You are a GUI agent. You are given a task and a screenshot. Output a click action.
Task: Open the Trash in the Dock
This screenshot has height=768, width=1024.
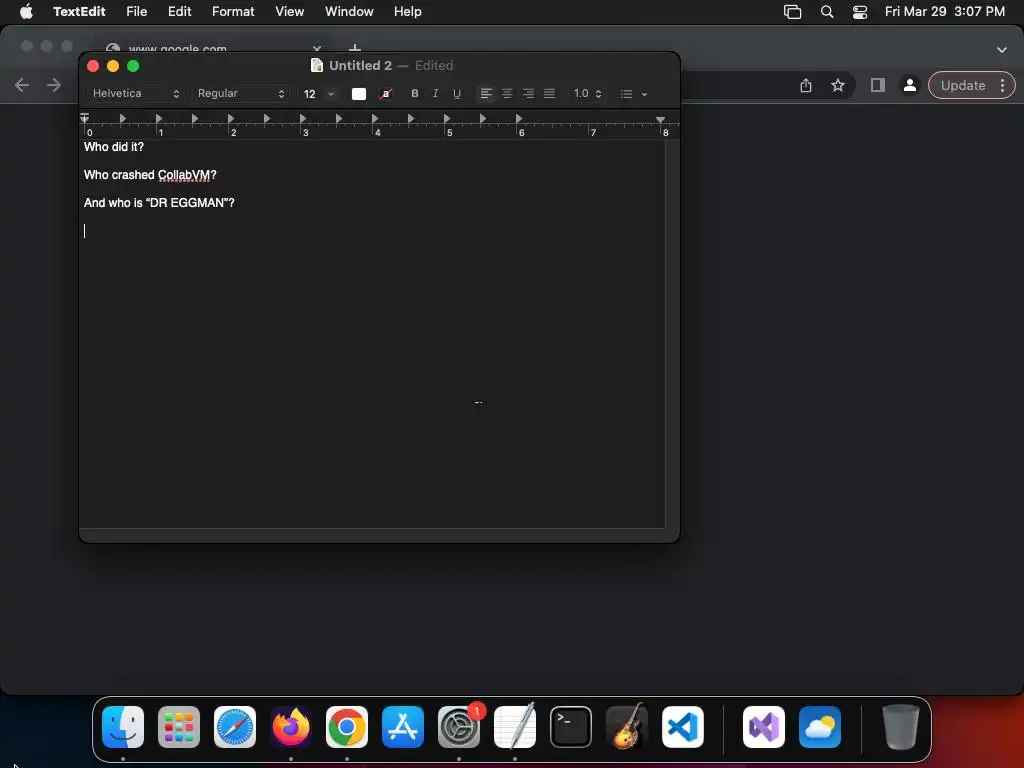point(901,727)
